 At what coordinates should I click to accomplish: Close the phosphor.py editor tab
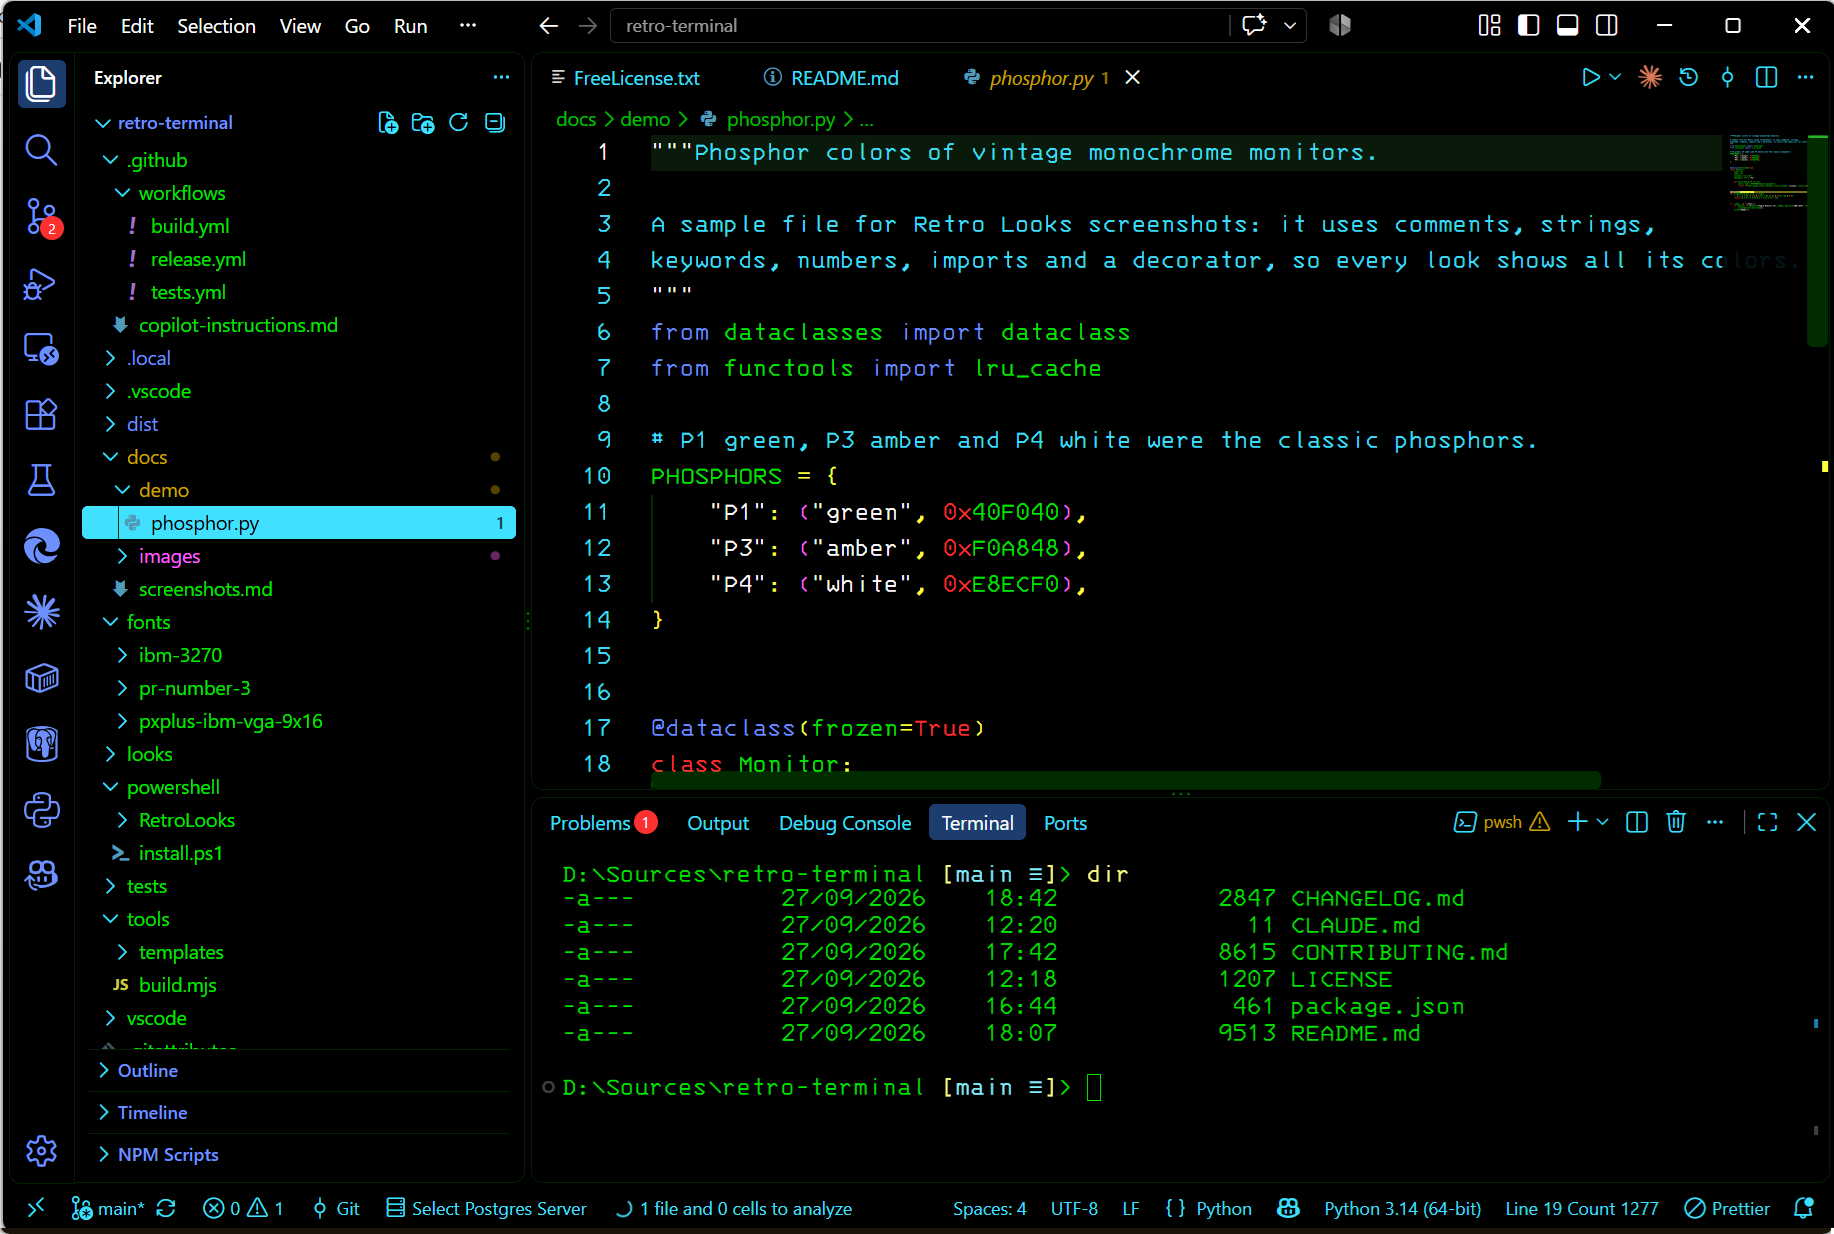tap(1132, 77)
